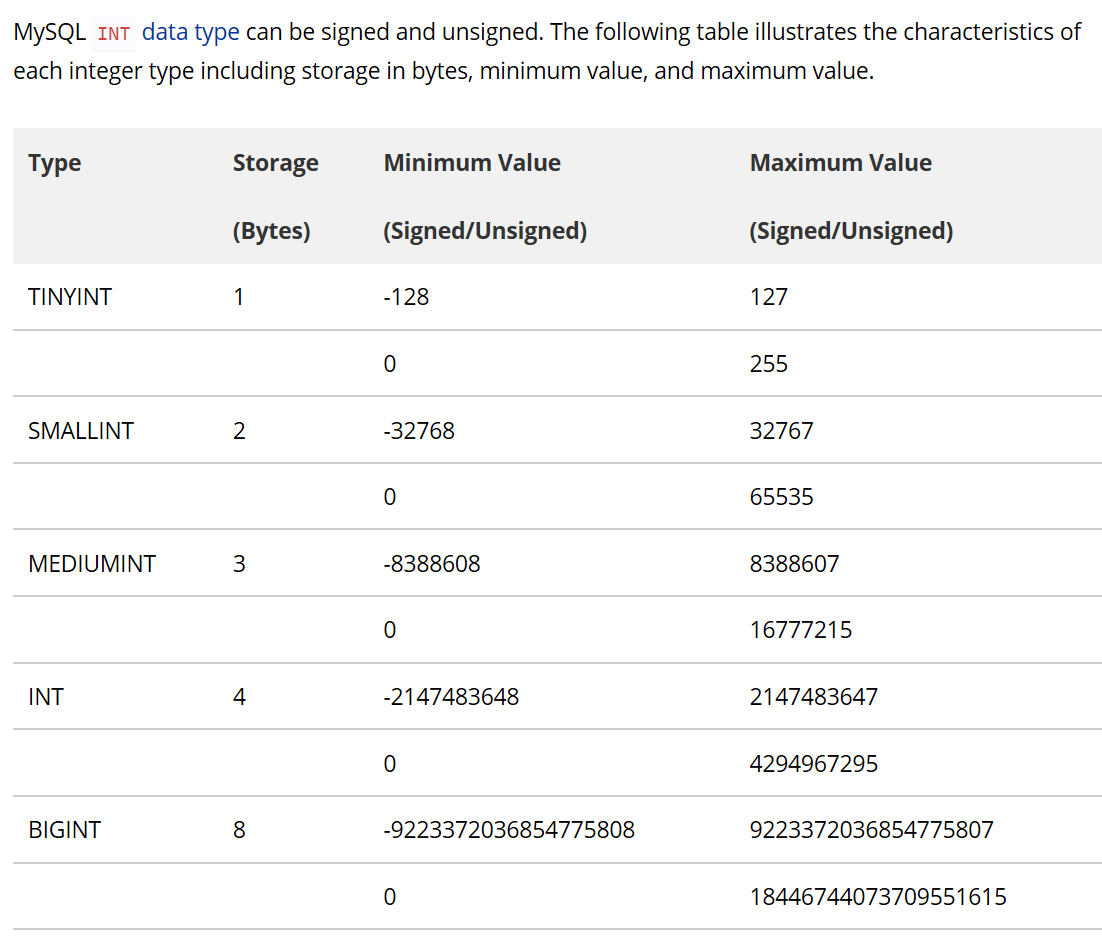Click the 2147483647 maximum value cell
Screen dimensions: 1102x937
(x=813, y=697)
